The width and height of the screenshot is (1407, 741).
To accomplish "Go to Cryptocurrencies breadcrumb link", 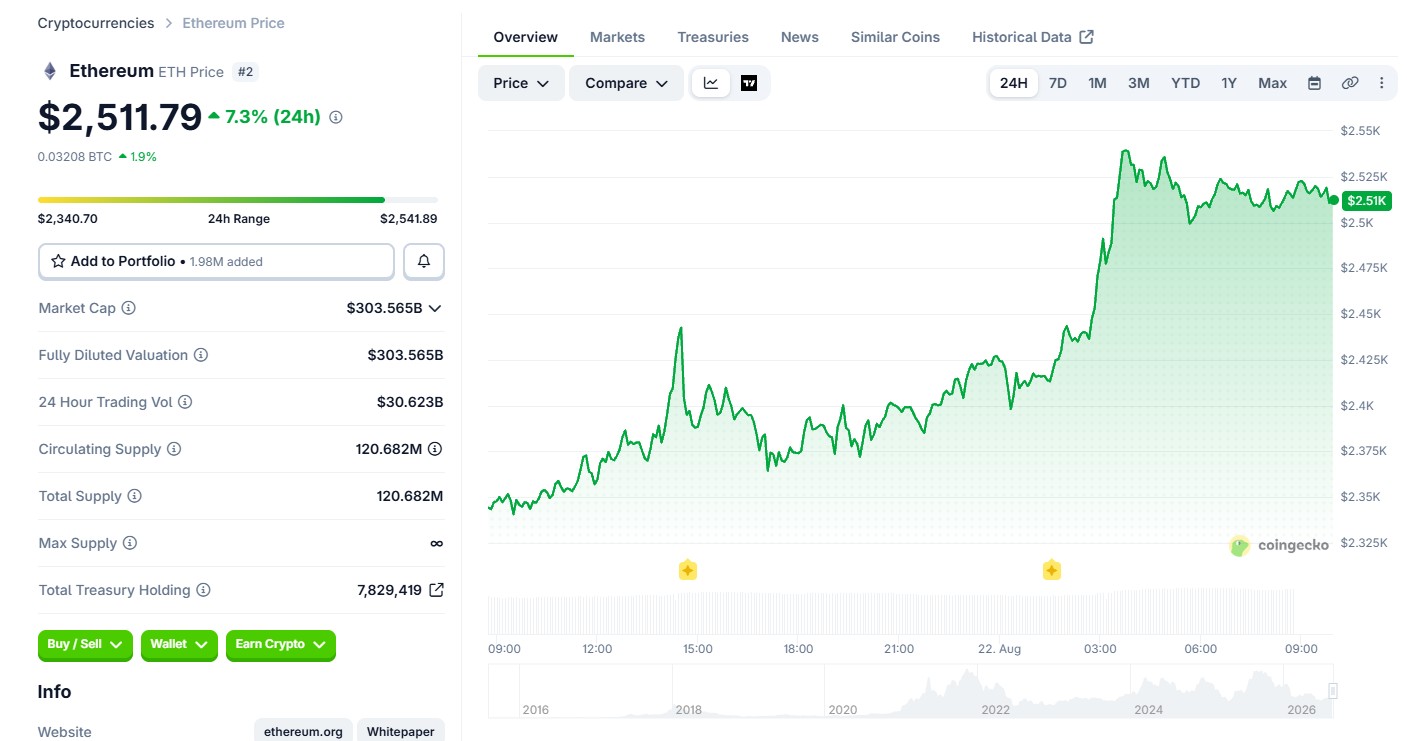I will [96, 23].
